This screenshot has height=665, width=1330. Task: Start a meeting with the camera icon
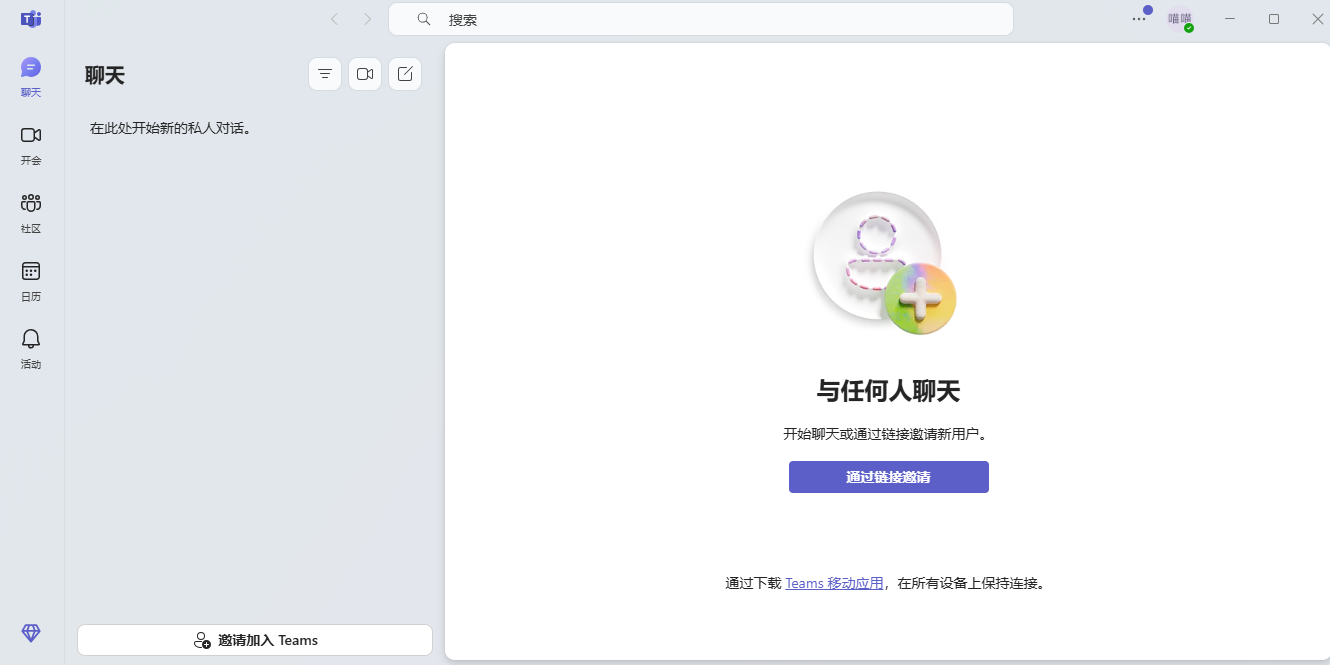364,73
